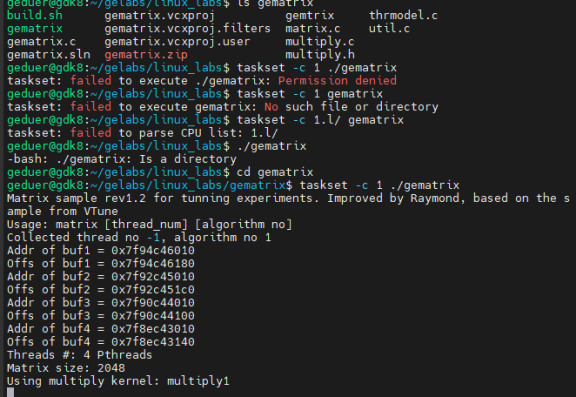The image size is (576, 397).
Task: Click the buf4 offset value 0x7f8ec43140
Action: [x=153, y=342]
